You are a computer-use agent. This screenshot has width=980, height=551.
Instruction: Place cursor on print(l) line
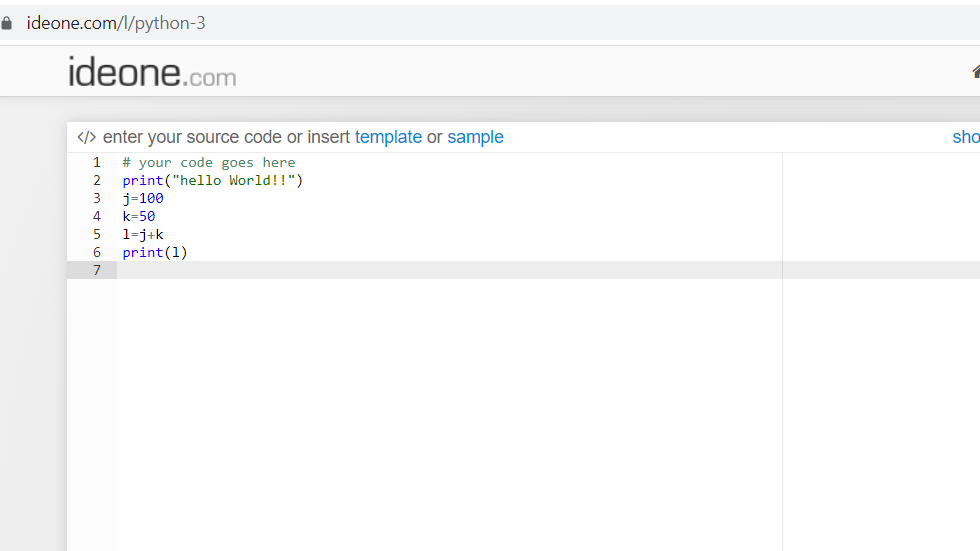155,252
